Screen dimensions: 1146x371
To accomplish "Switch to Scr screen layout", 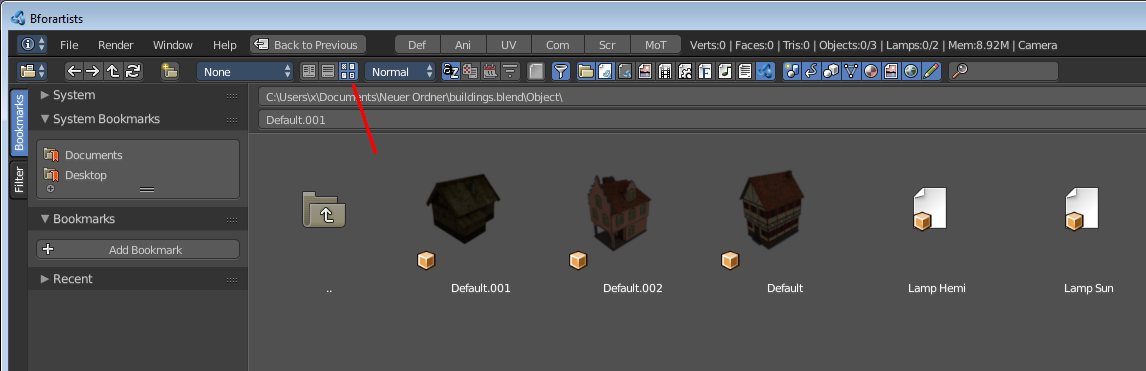I will click(x=607, y=45).
